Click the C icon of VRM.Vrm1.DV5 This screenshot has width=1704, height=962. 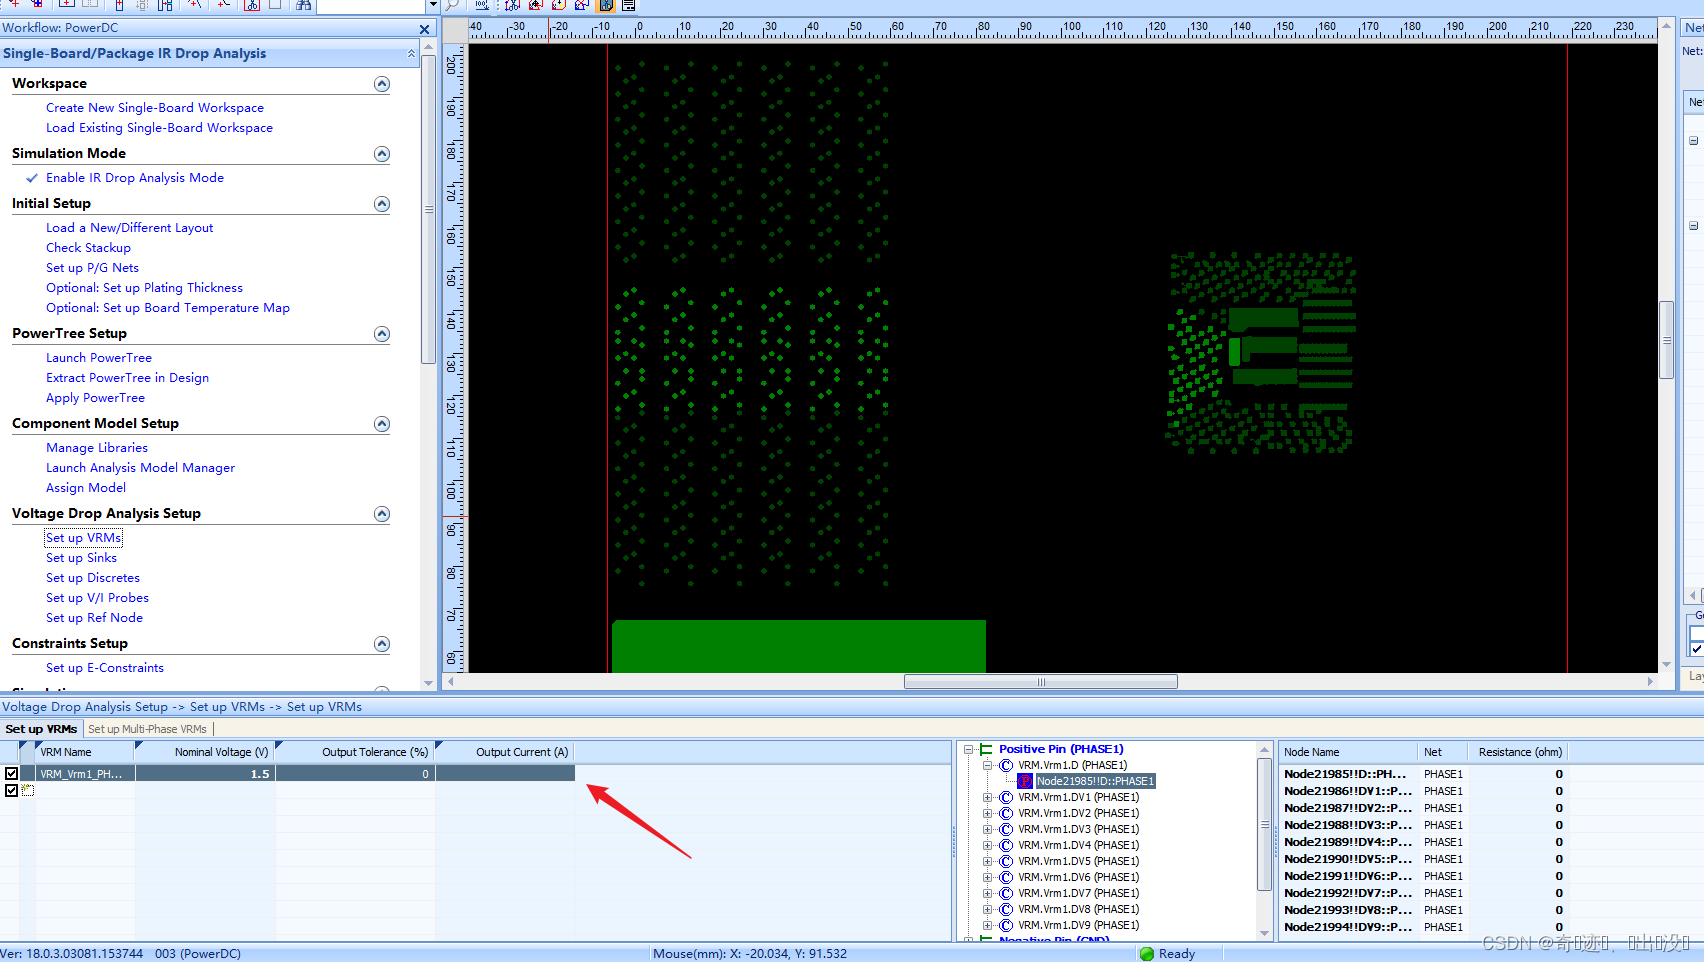tap(1006, 861)
